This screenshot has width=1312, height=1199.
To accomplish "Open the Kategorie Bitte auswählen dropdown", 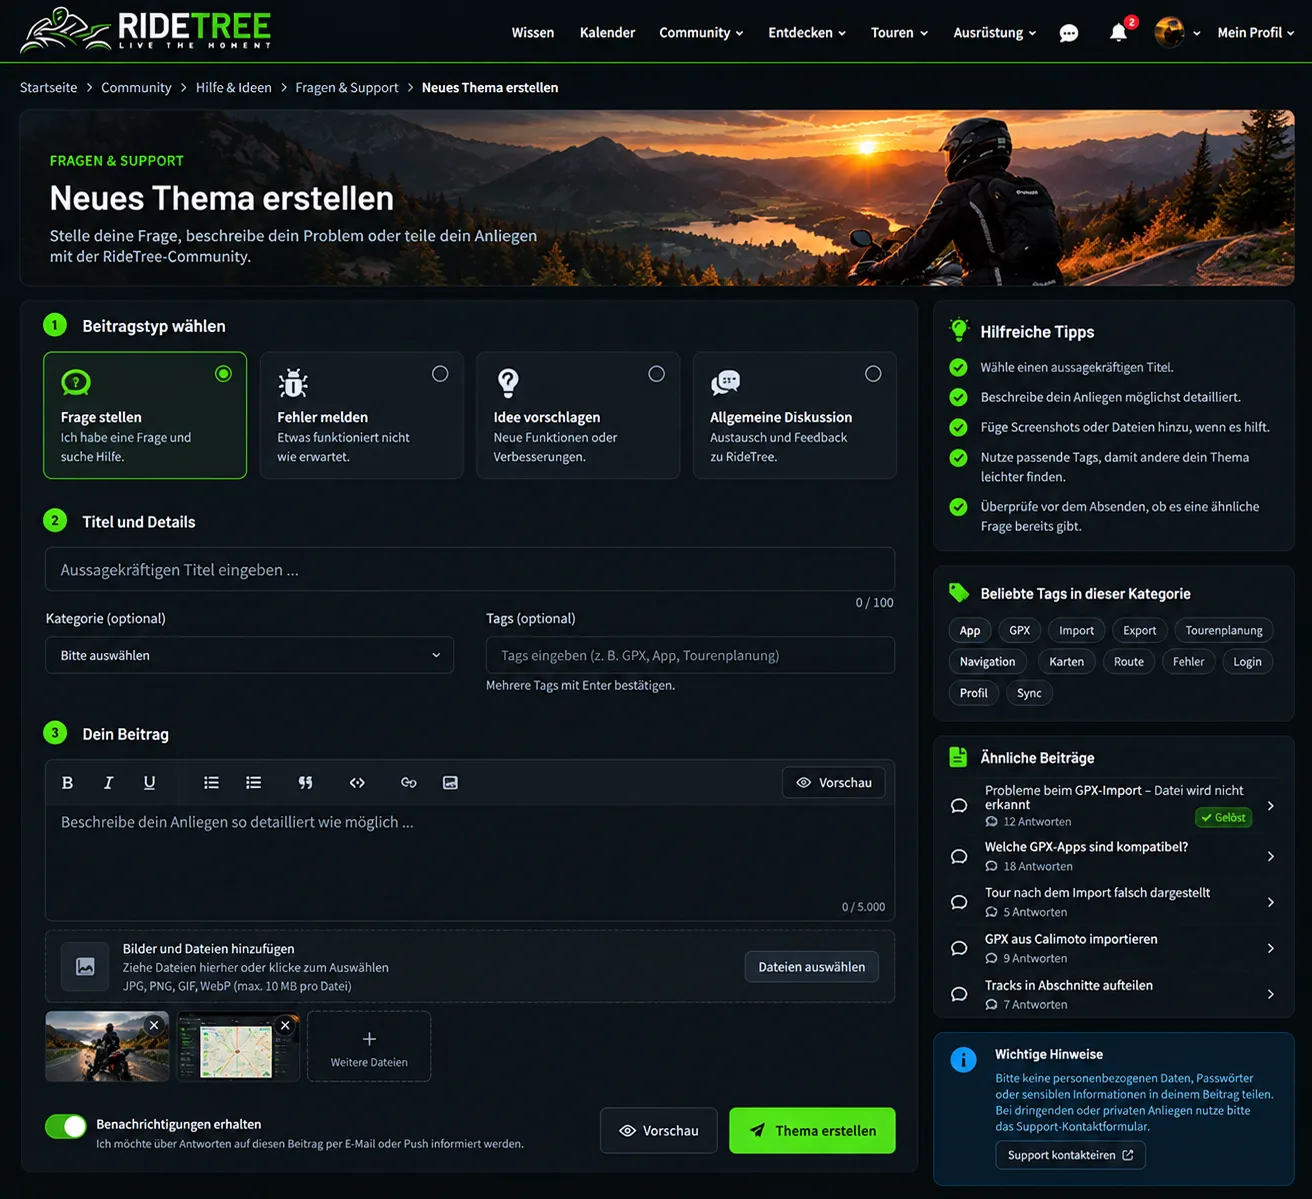I will (250, 655).
